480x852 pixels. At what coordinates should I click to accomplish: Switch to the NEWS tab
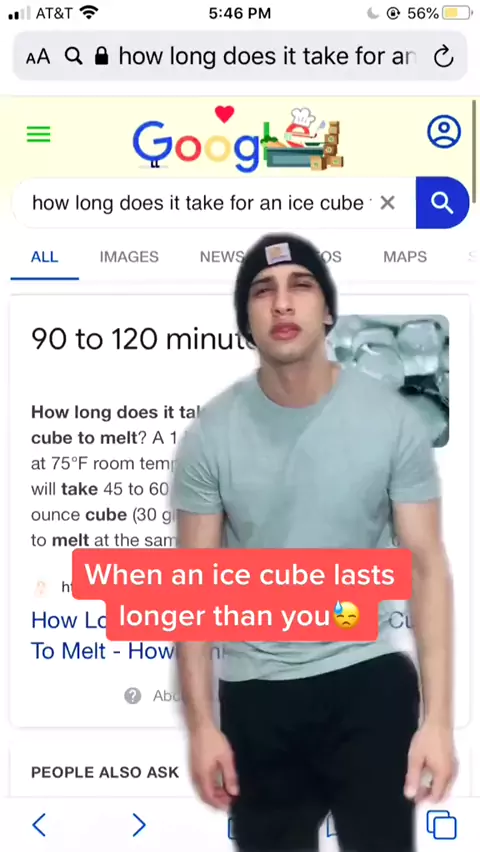222,256
